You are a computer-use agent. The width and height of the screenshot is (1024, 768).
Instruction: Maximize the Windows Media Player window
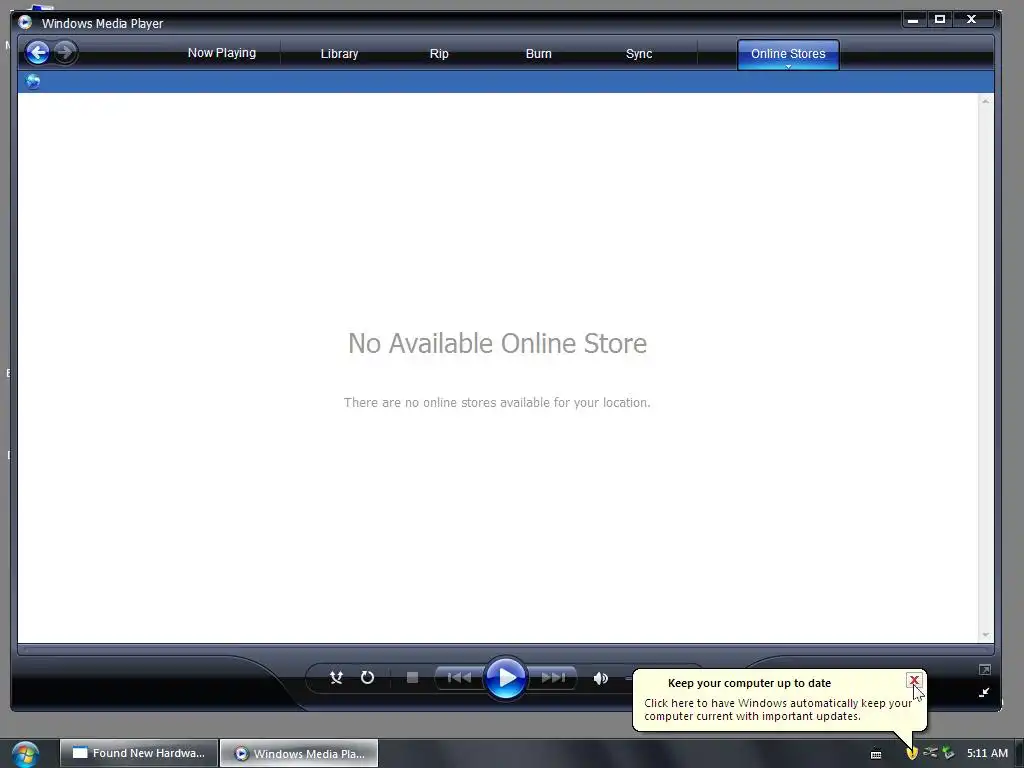pyautogui.click(x=940, y=20)
